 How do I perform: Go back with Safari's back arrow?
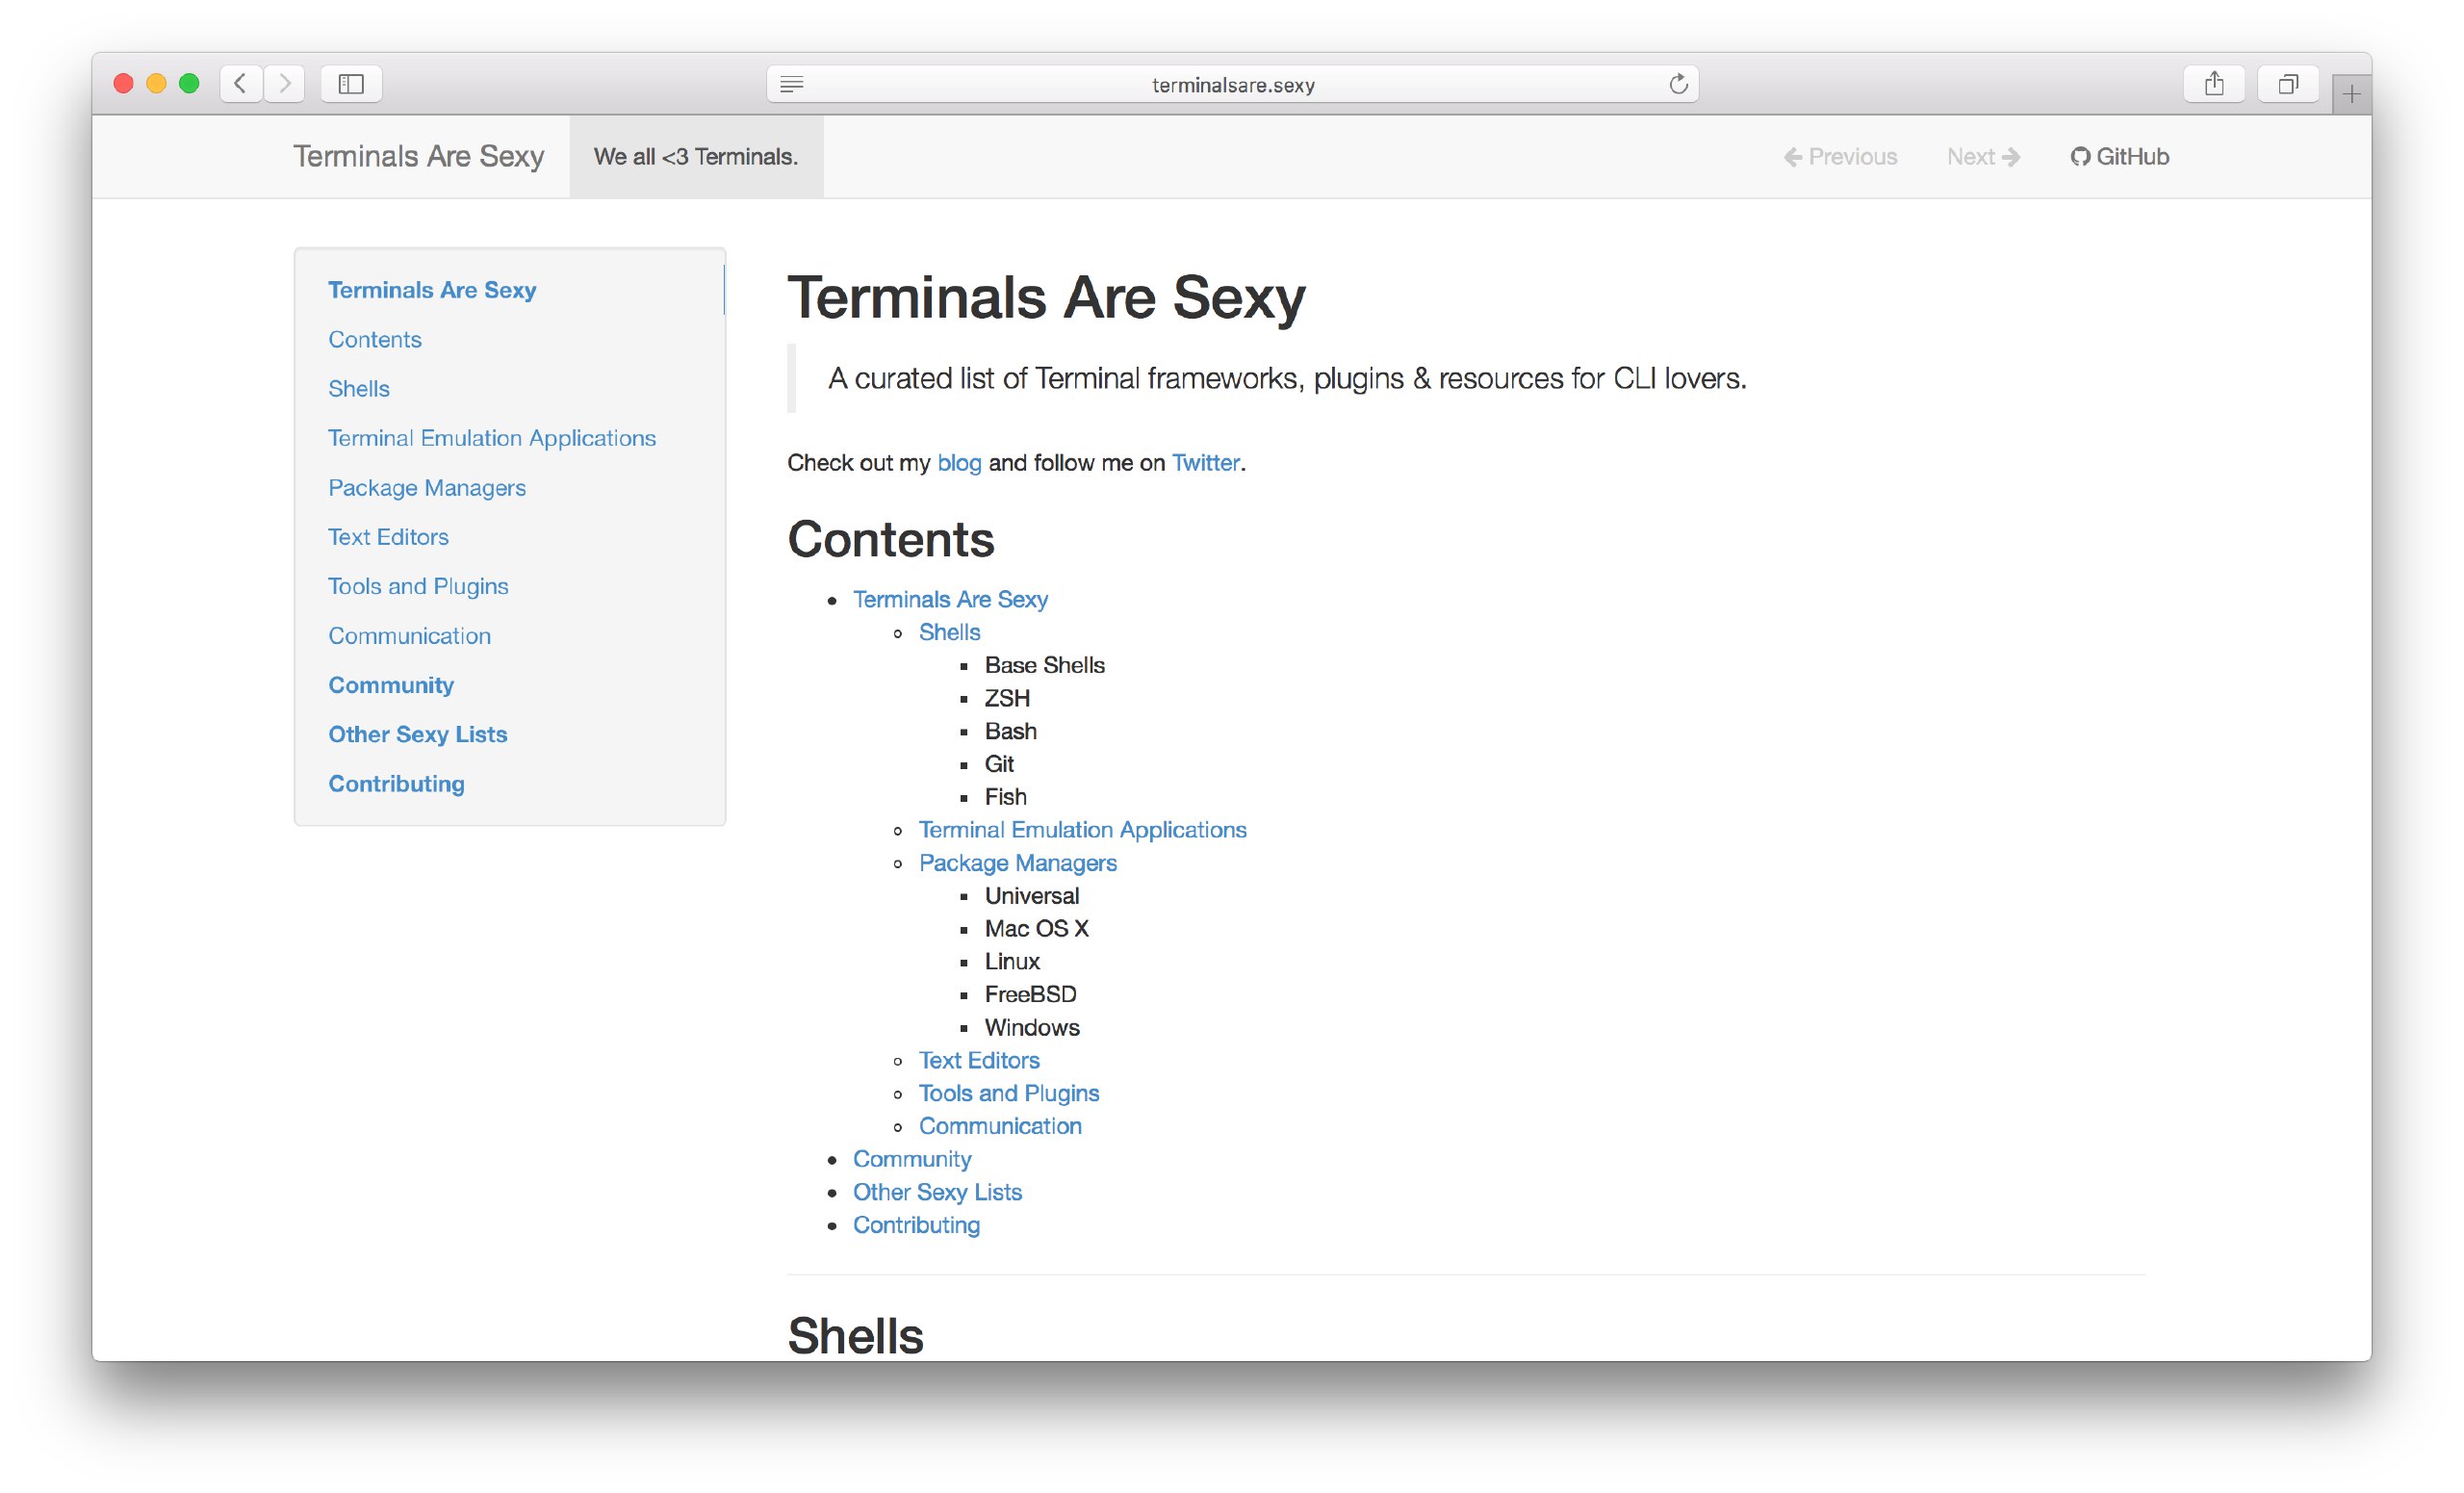[x=241, y=84]
